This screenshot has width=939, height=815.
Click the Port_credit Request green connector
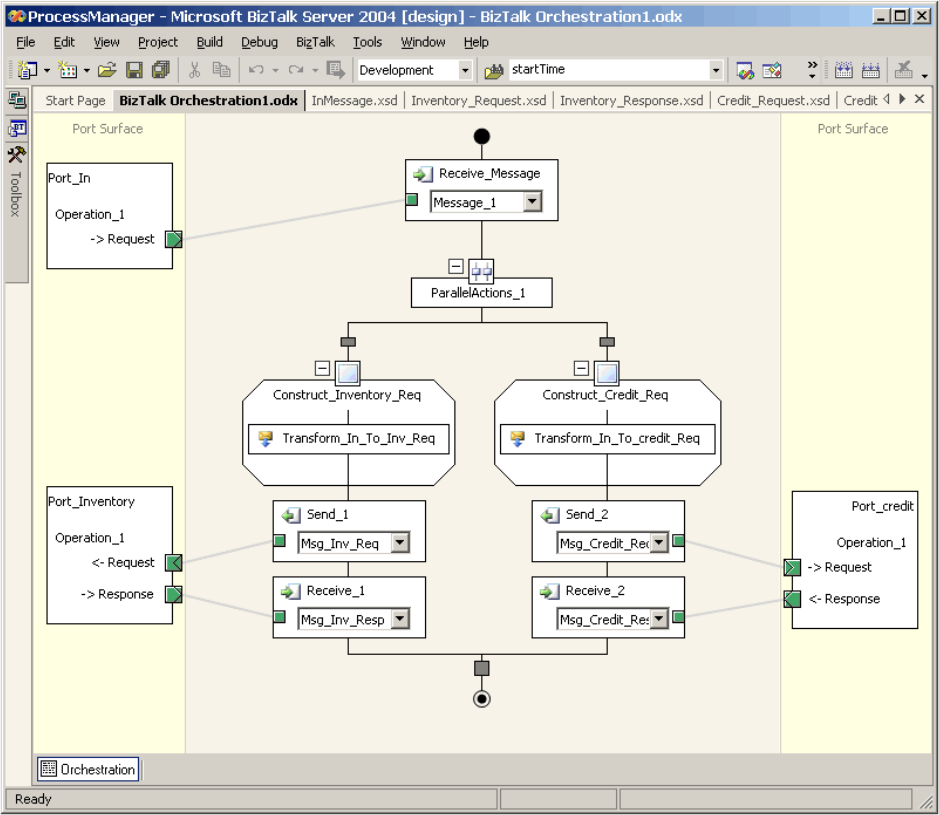792,568
